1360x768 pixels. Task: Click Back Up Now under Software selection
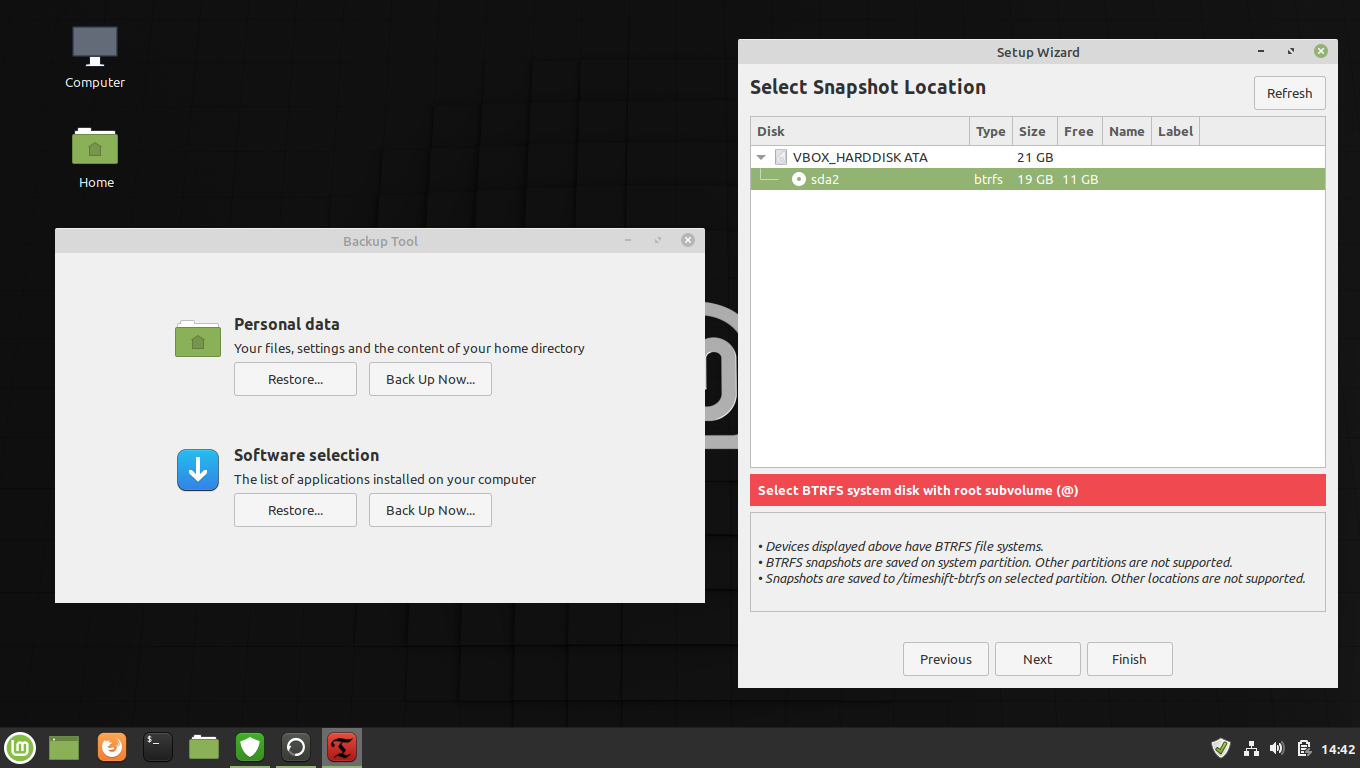pyautogui.click(x=430, y=510)
